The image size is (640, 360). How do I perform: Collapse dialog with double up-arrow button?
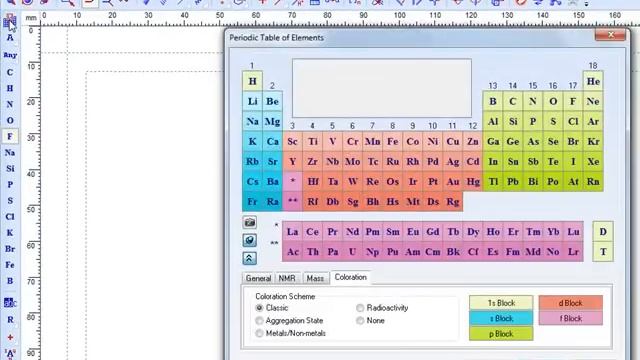(x=250, y=258)
